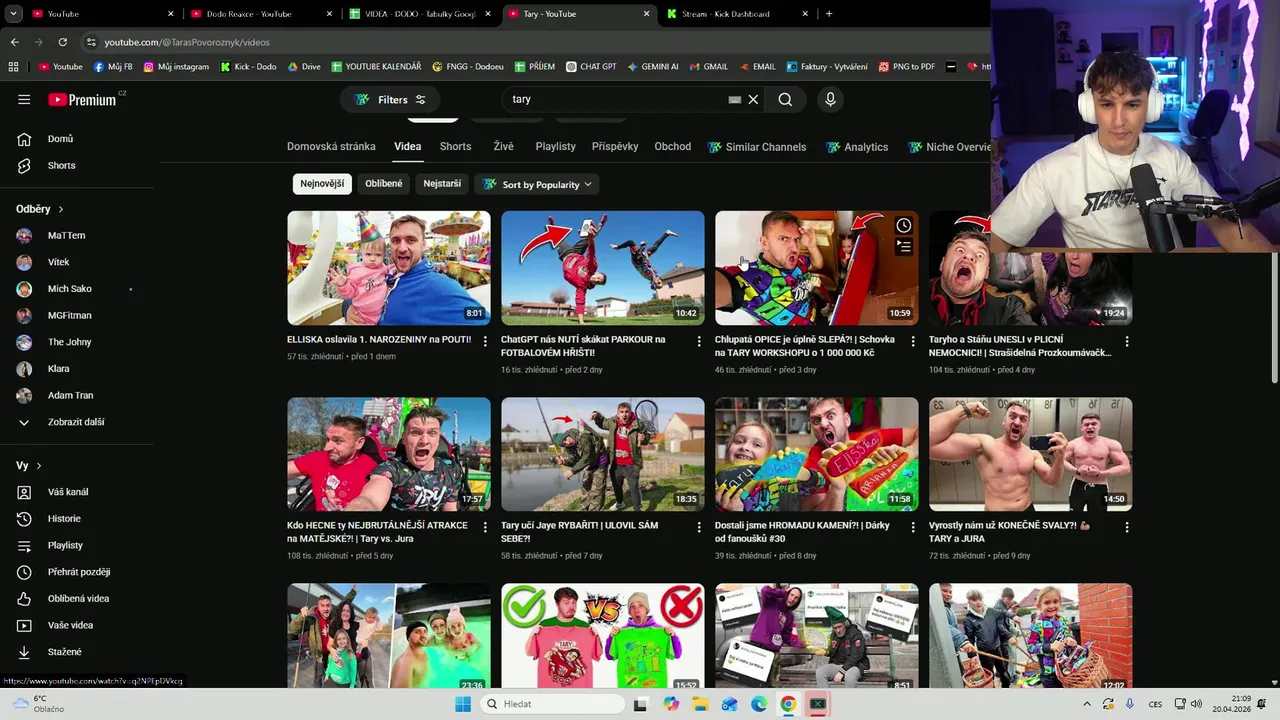Image resolution: width=1280 pixels, height=720 pixels.
Task: Expand the Odběry section arrow
Action: coord(61,209)
